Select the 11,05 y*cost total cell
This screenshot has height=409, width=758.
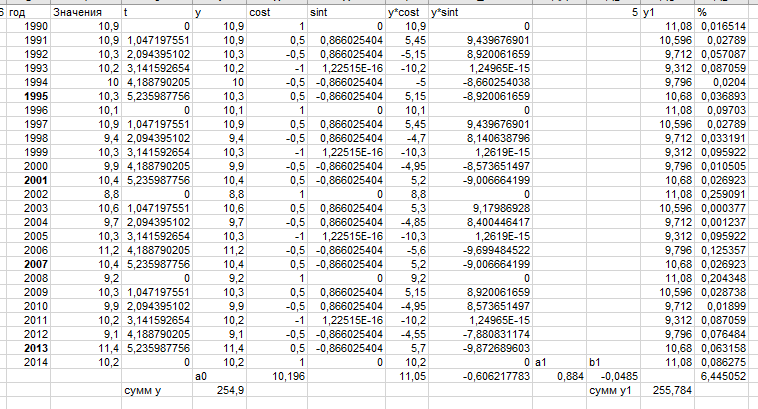coord(407,376)
